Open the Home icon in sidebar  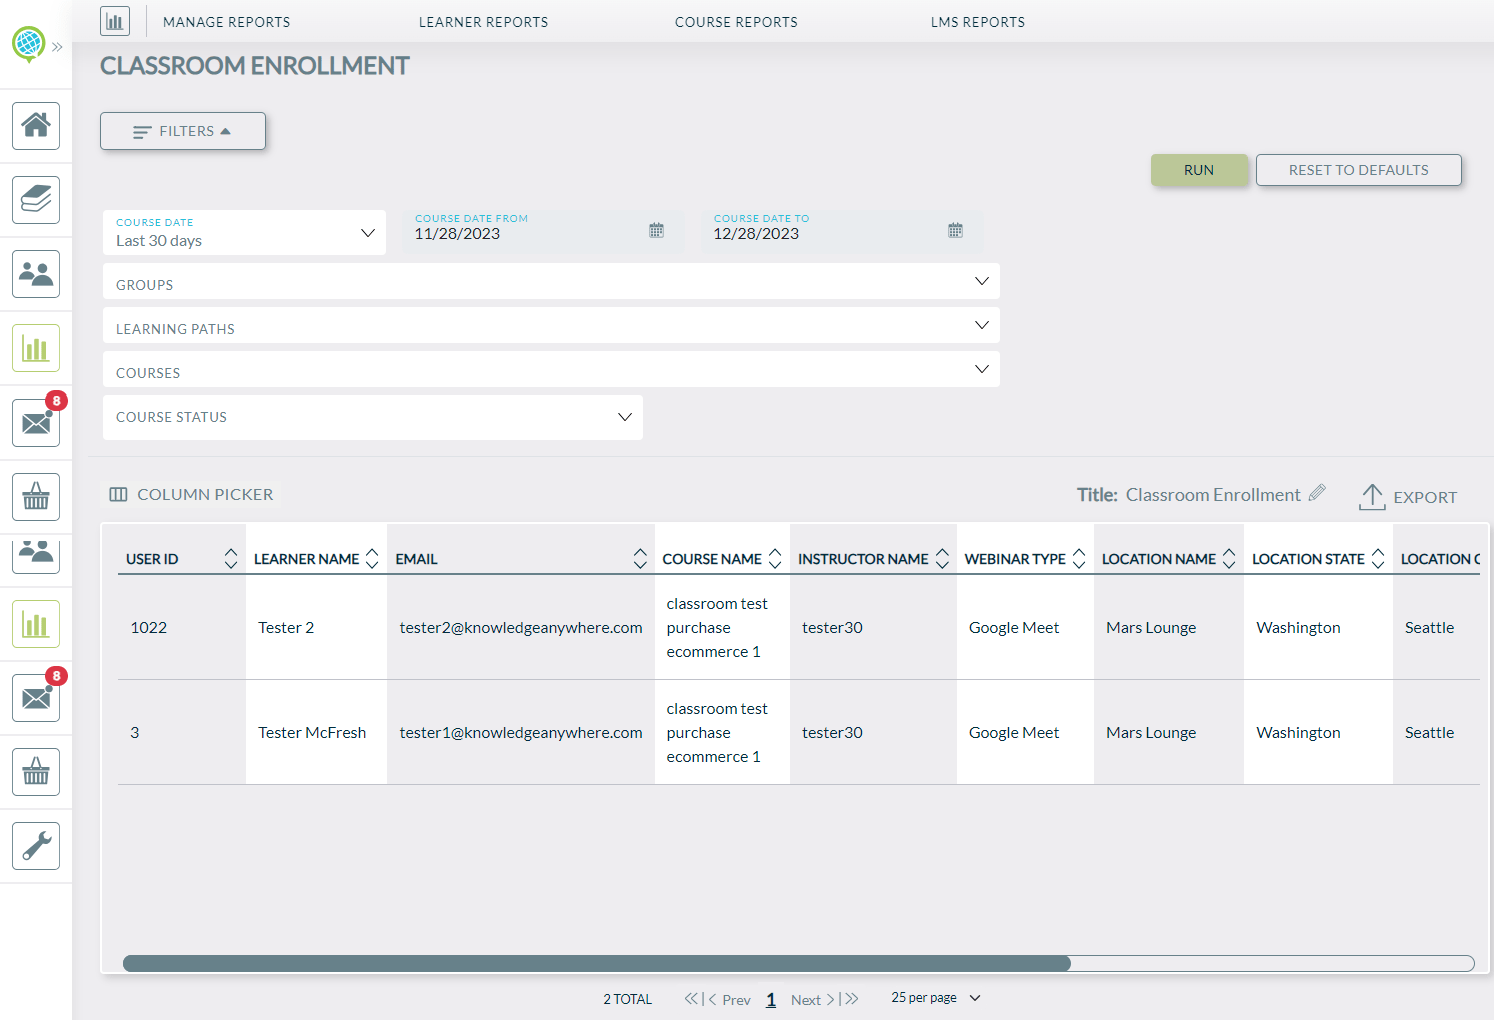(x=35, y=126)
